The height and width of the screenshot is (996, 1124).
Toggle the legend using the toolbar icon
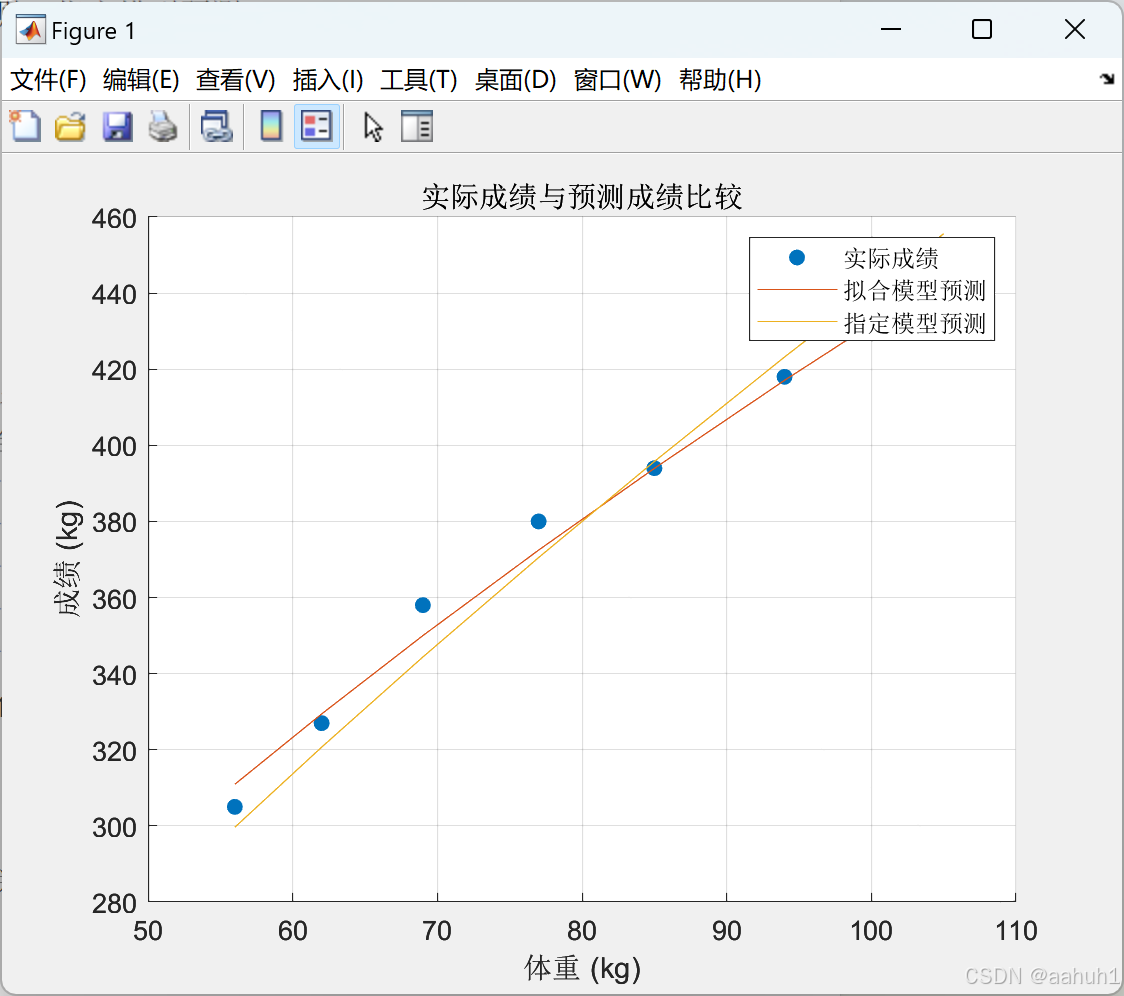pyautogui.click(x=316, y=127)
